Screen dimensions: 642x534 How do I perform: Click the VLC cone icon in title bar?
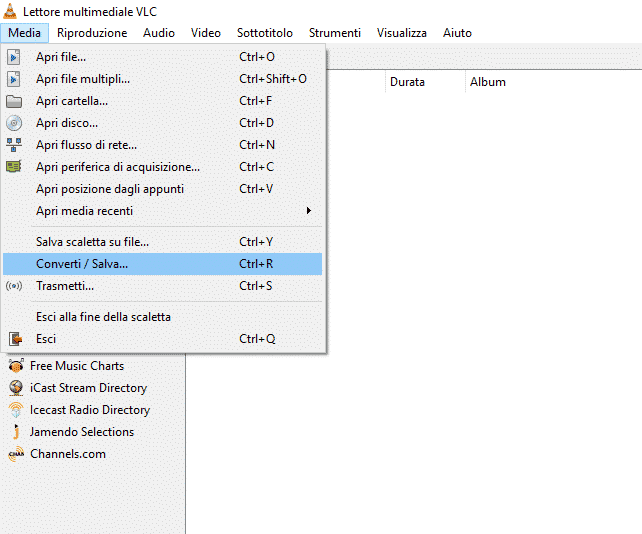(10, 11)
